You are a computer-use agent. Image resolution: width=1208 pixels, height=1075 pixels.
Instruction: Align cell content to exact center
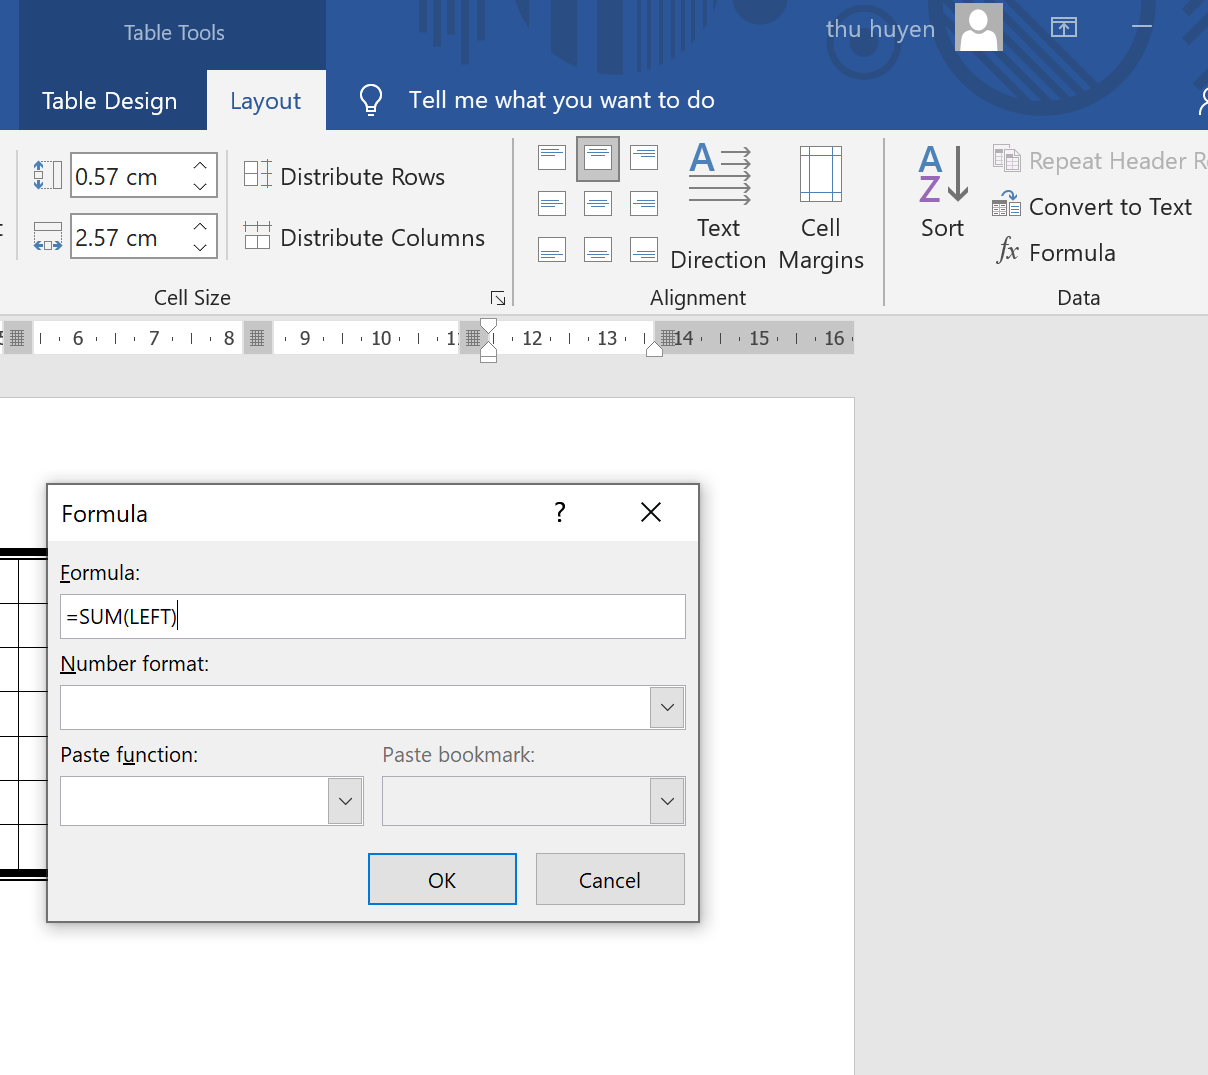(x=598, y=204)
